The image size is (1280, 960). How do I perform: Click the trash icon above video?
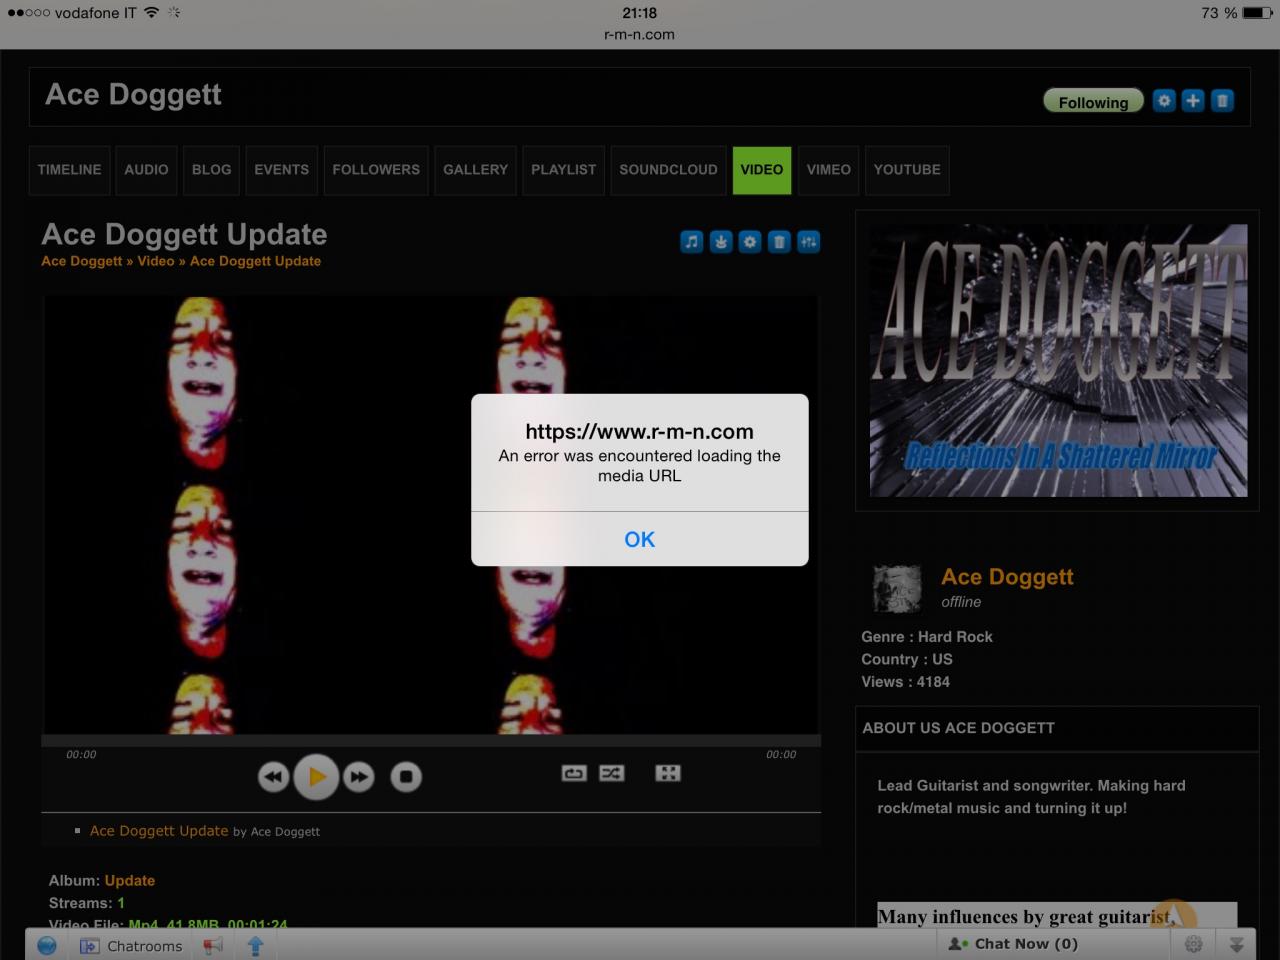tap(780, 241)
